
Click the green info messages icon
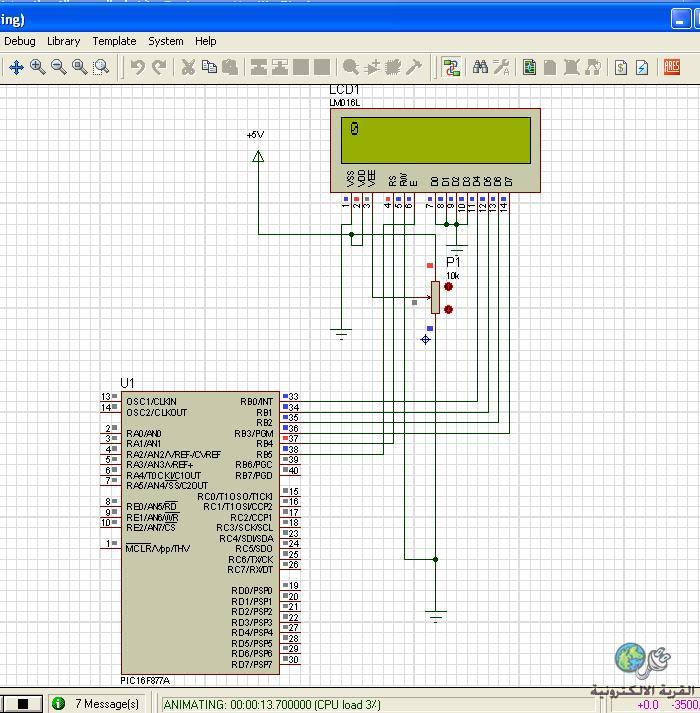tap(58, 703)
